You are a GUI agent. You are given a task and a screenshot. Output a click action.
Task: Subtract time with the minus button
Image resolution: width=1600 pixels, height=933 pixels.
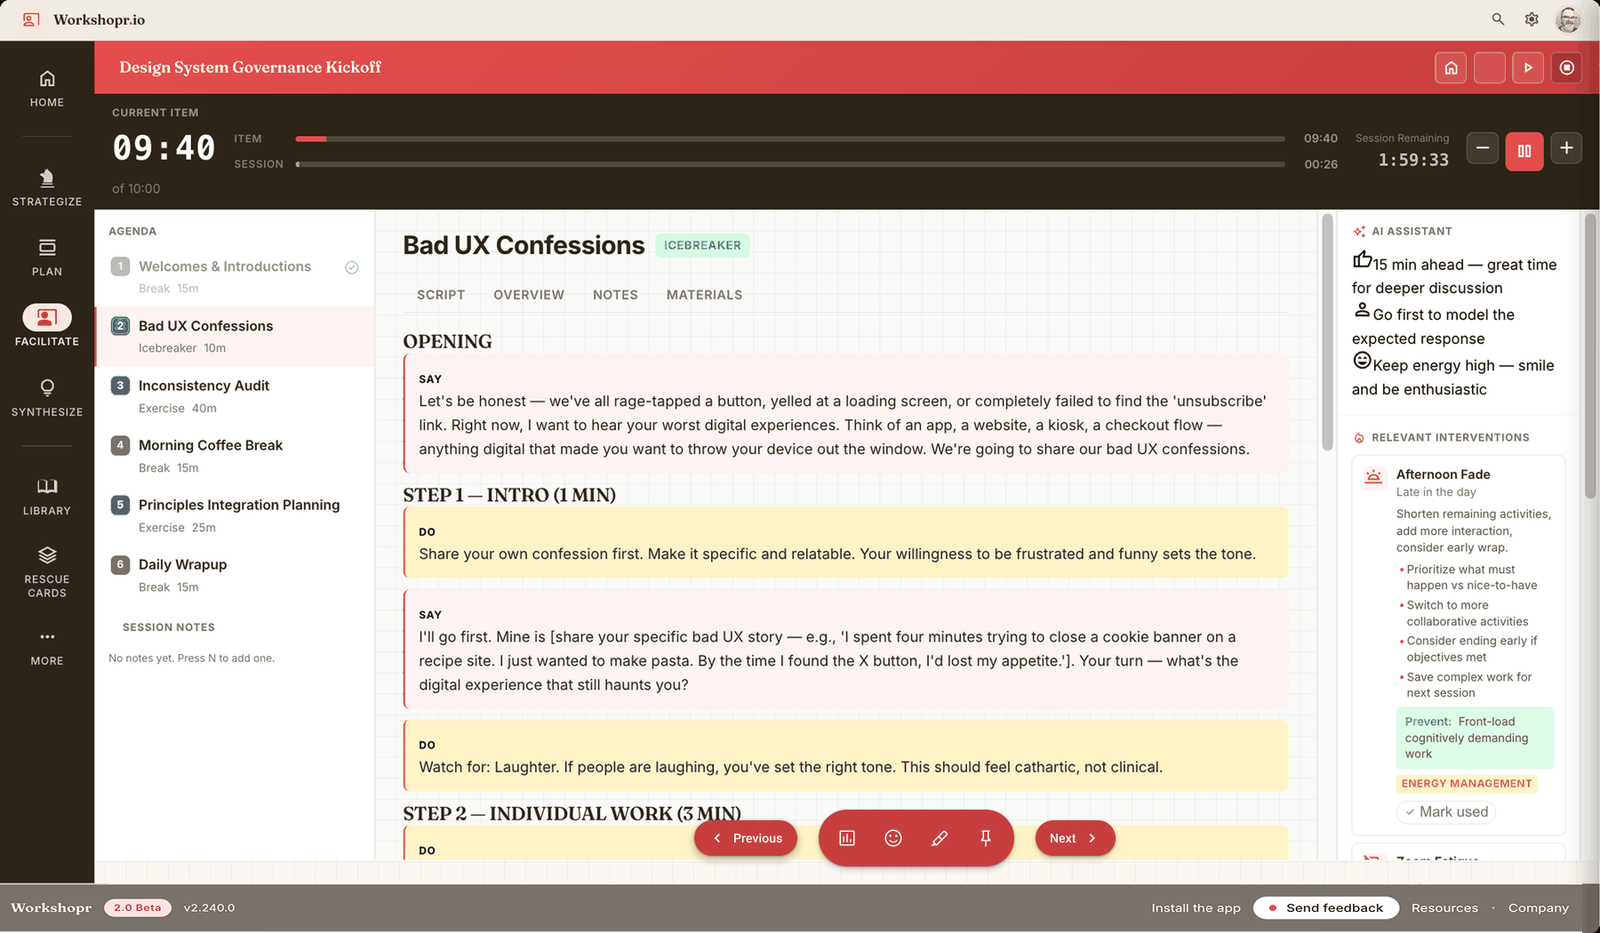point(1483,148)
